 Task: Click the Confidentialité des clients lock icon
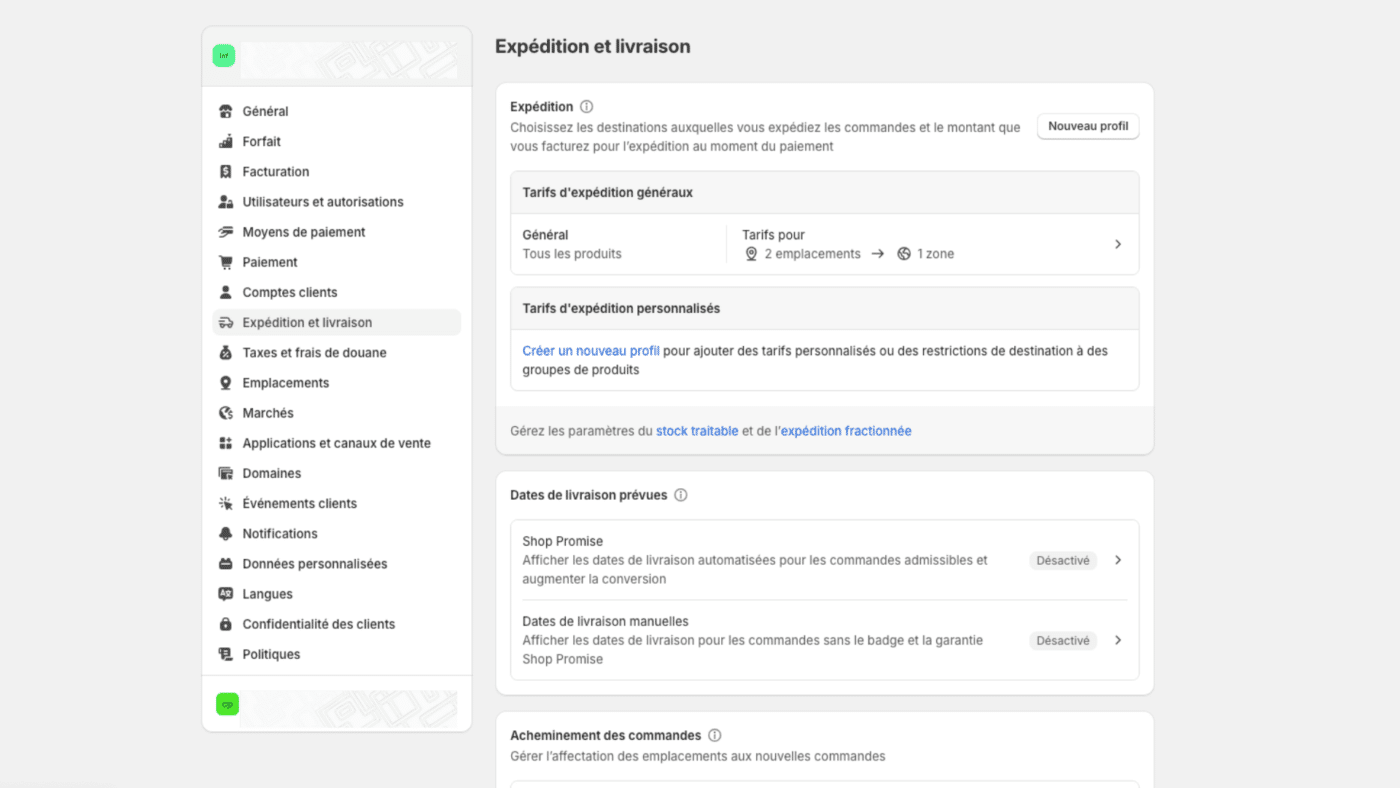coord(225,623)
